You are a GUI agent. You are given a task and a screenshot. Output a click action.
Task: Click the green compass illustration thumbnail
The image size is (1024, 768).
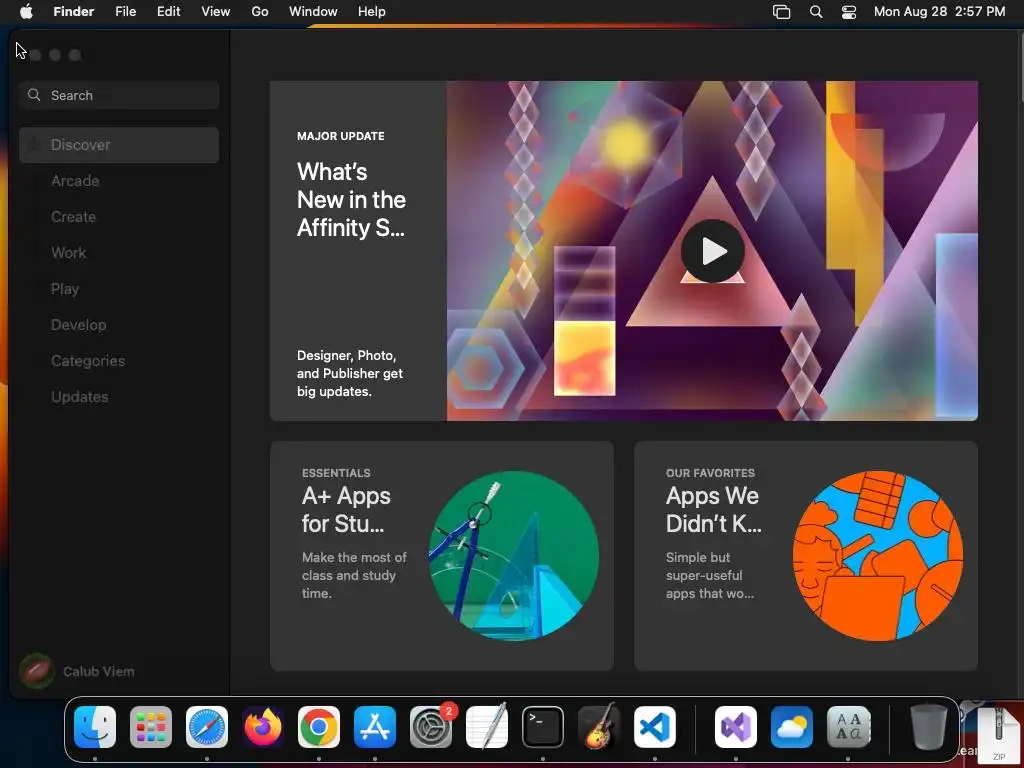513,556
